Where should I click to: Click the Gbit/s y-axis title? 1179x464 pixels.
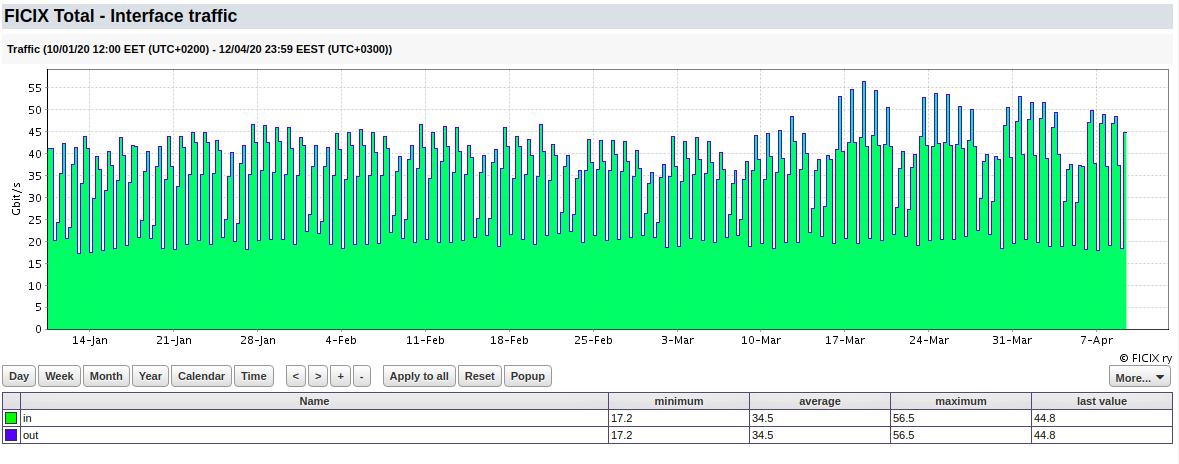coord(16,199)
